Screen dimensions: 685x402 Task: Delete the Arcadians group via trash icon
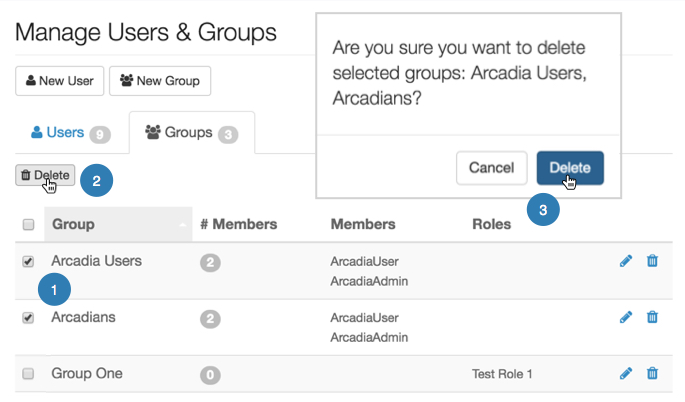click(652, 317)
